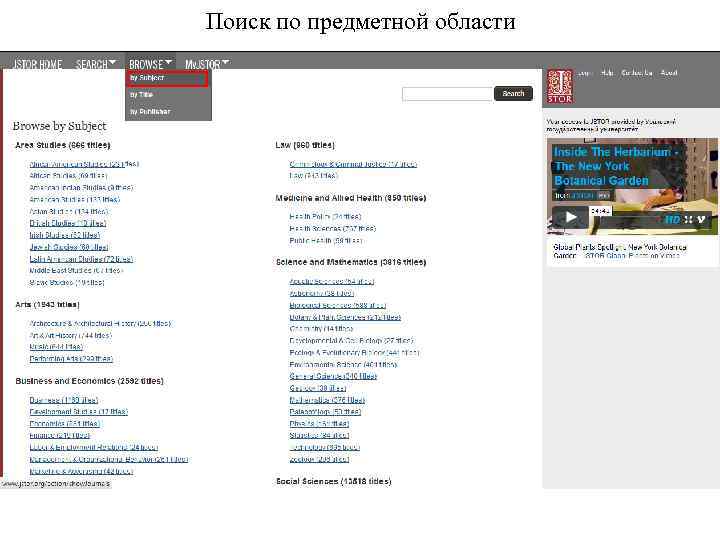Select by Title in Browse menu

[141, 95]
